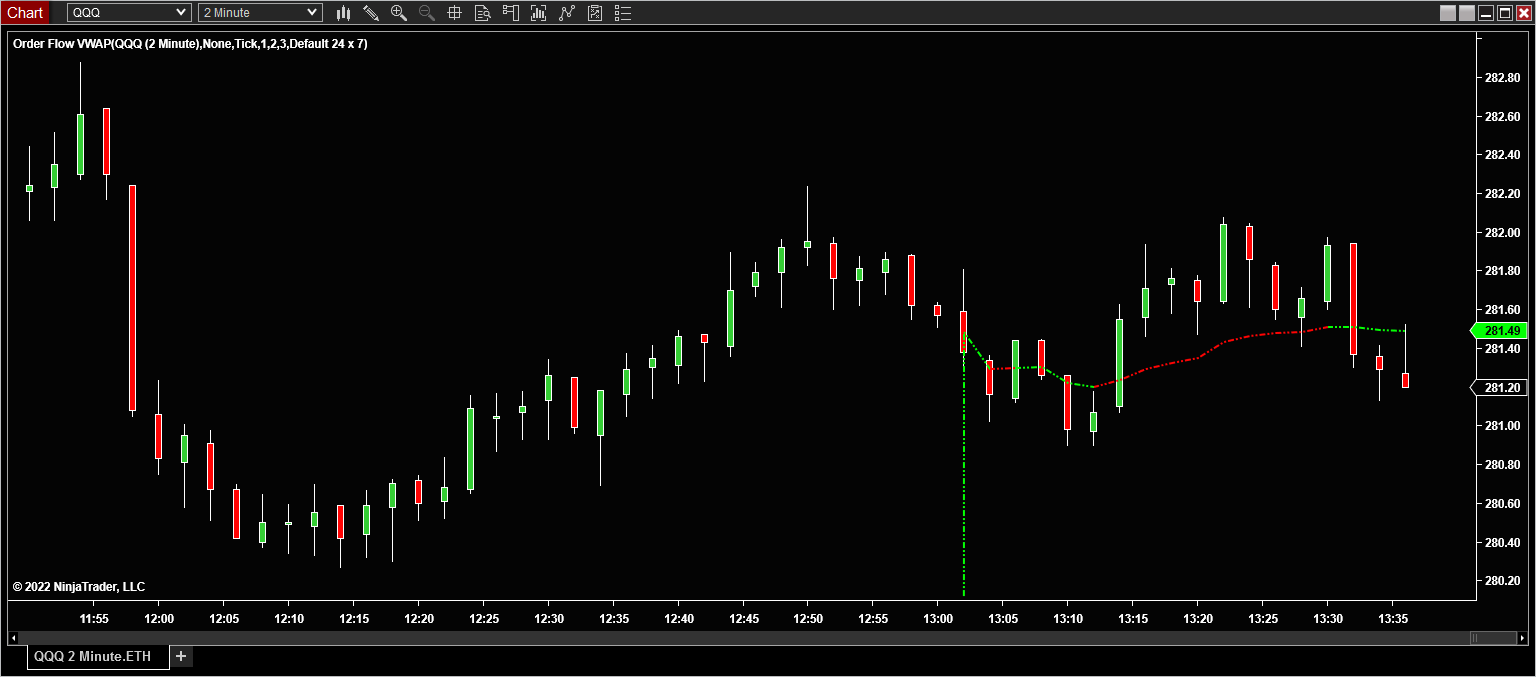Viewport: 1536px width, 677px height.
Task: Open the drawing tools pencil icon
Action: (371, 13)
